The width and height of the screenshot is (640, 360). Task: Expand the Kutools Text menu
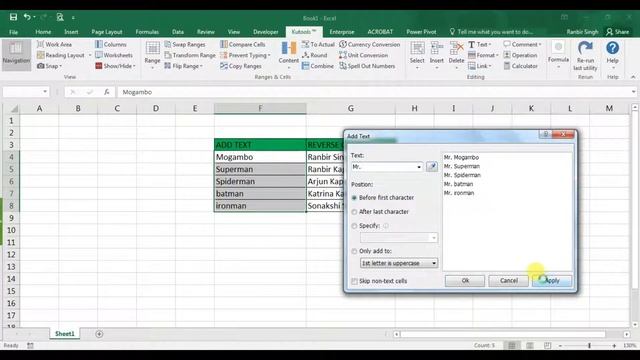pyautogui.click(x=480, y=44)
